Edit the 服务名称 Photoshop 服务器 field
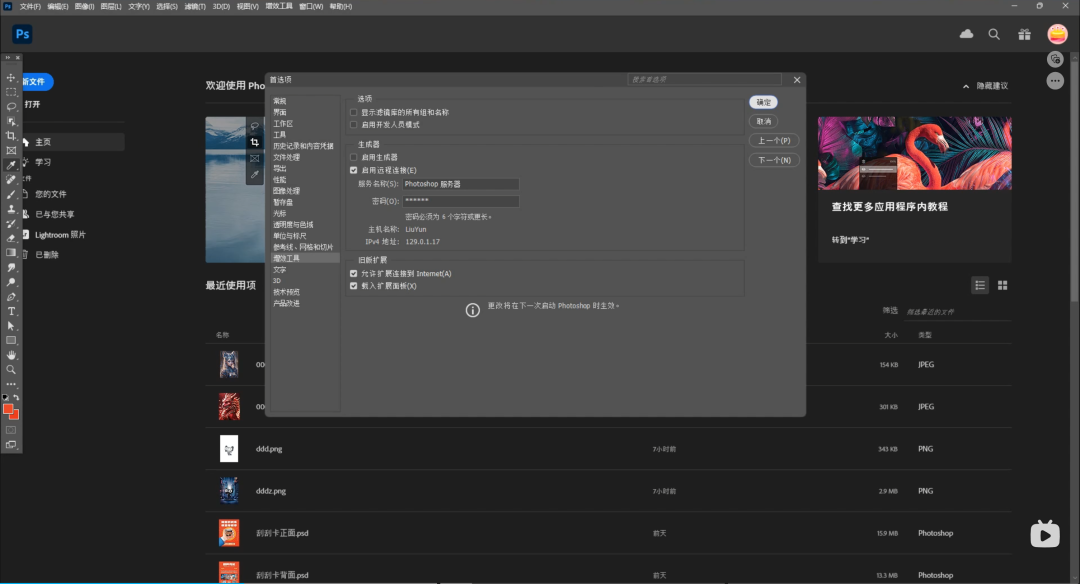Image resolution: width=1080 pixels, height=584 pixels. coord(460,184)
